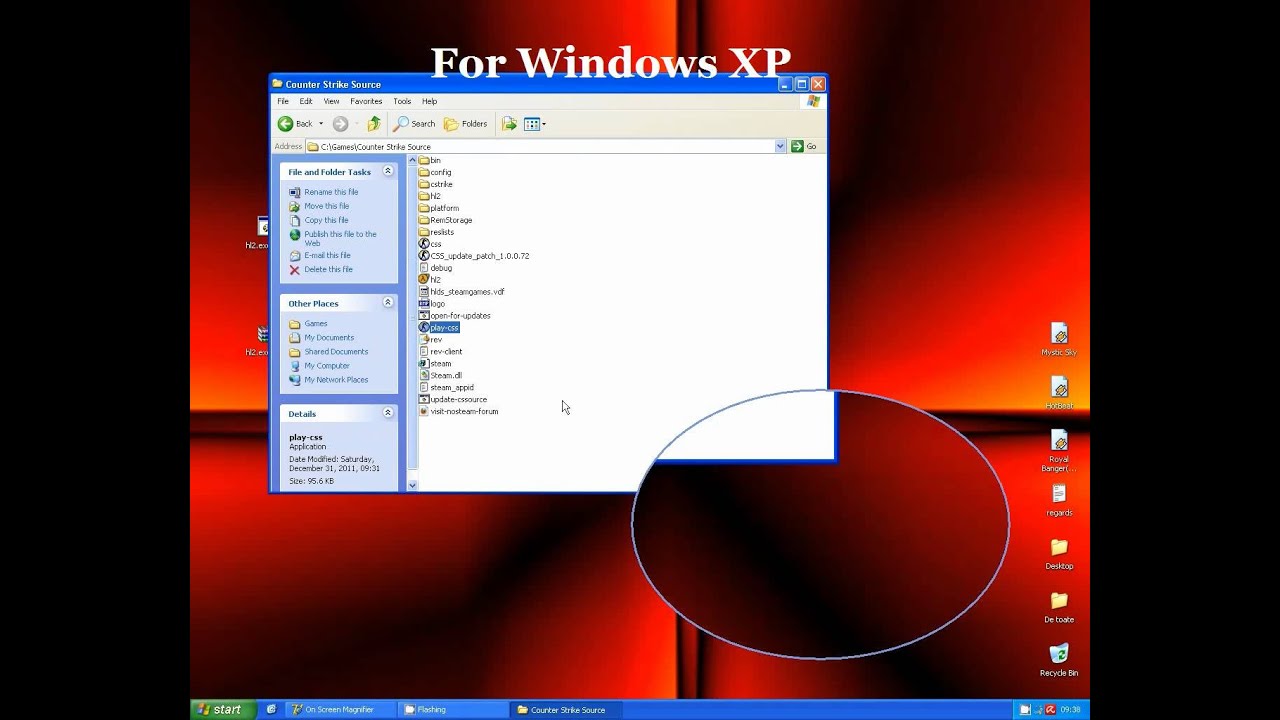This screenshot has width=1280, height=720.
Task: Open Shared Documents from Other Places
Action: pos(336,352)
